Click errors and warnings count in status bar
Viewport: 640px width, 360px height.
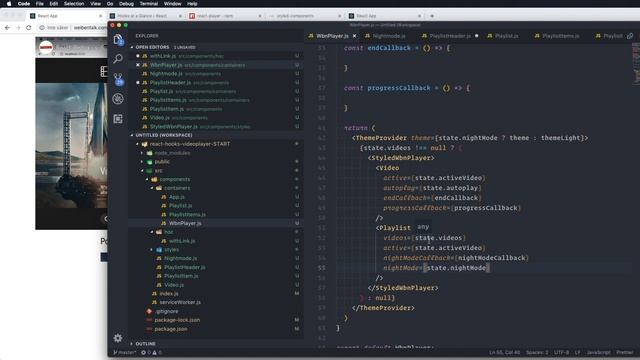click(151, 352)
